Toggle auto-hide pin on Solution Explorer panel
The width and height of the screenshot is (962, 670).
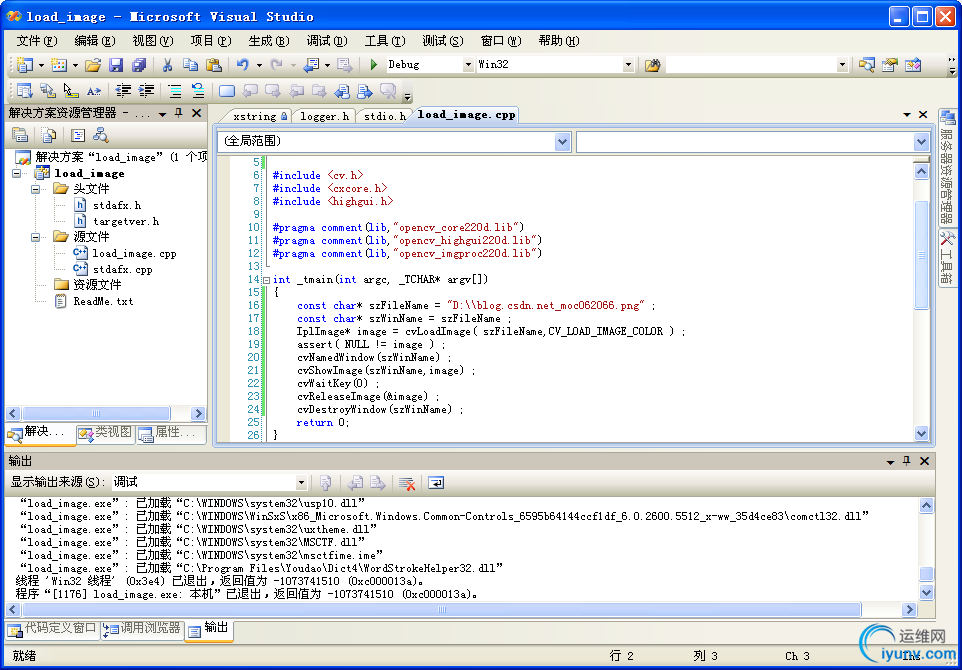pyautogui.click(x=179, y=113)
